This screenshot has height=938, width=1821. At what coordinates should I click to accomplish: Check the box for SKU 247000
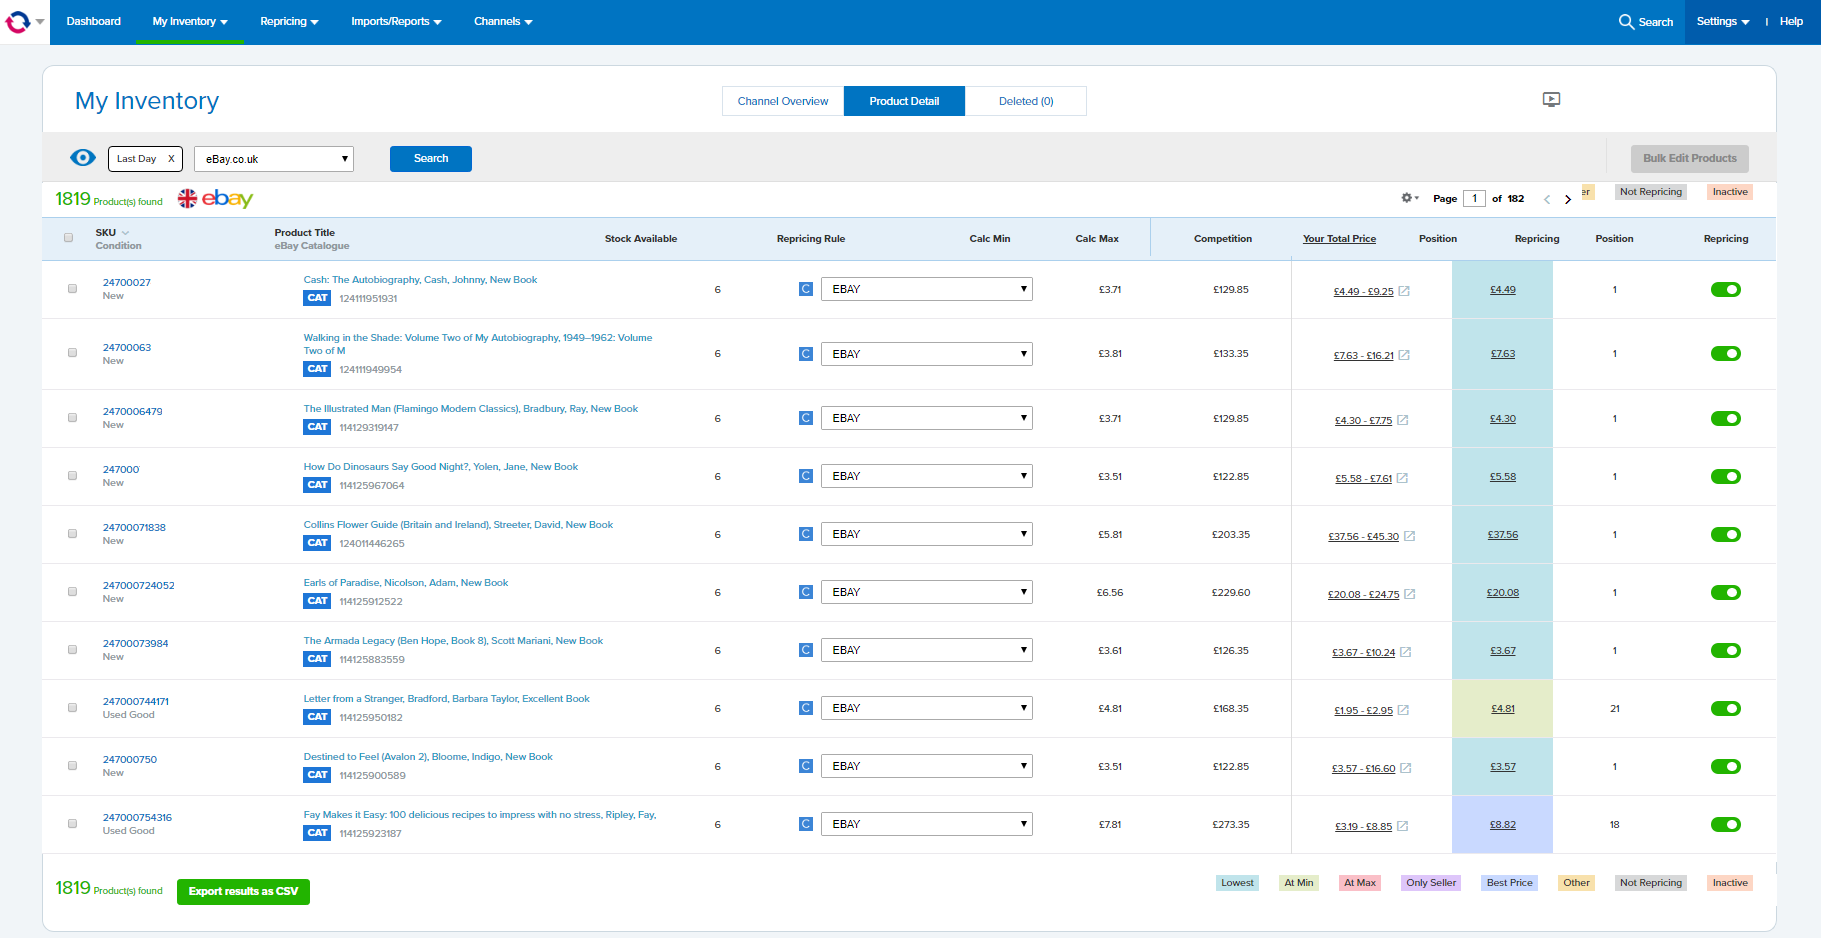coord(72,476)
